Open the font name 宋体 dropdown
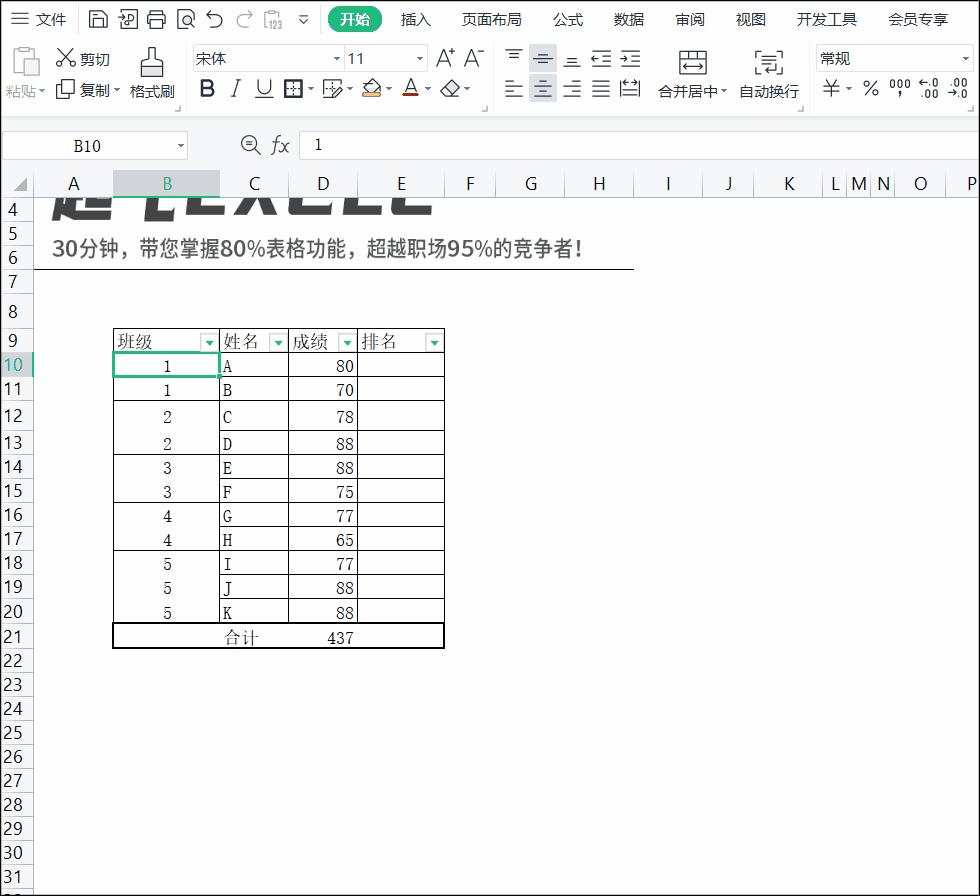 tap(337, 59)
